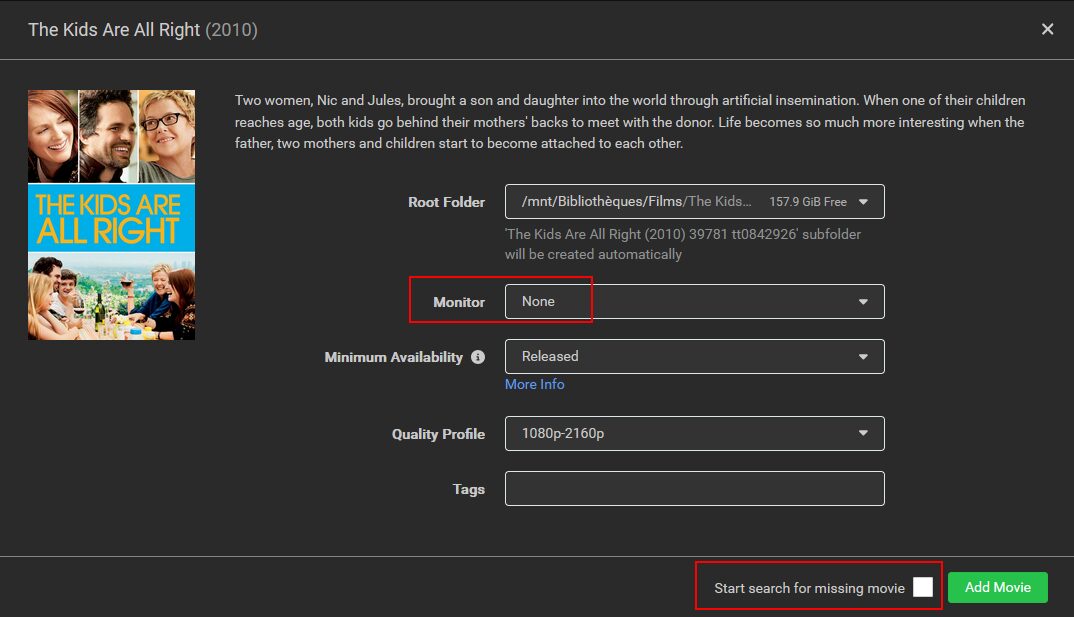This screenshot has height=617, width=1074.
Task: Click the Monitor dropdown caret icon
Action: [x=864, y=302]
